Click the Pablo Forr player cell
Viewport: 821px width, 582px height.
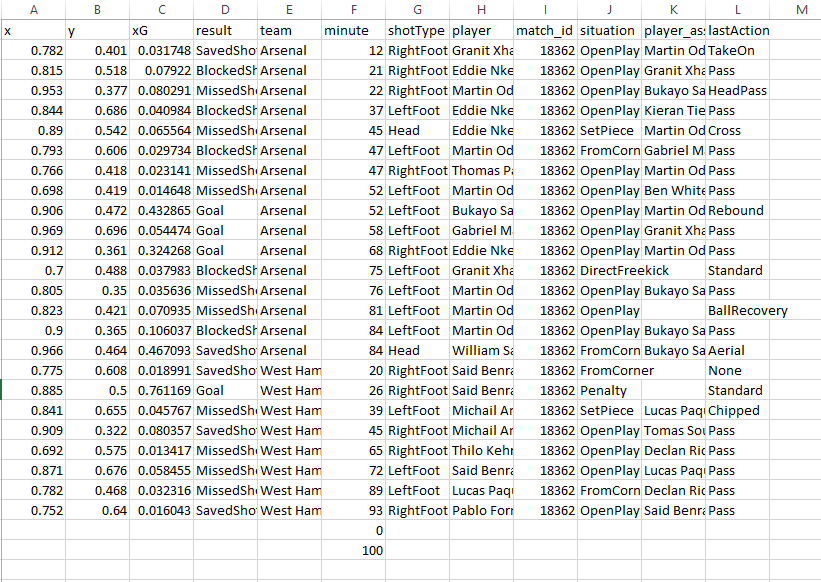click(481, 511)
